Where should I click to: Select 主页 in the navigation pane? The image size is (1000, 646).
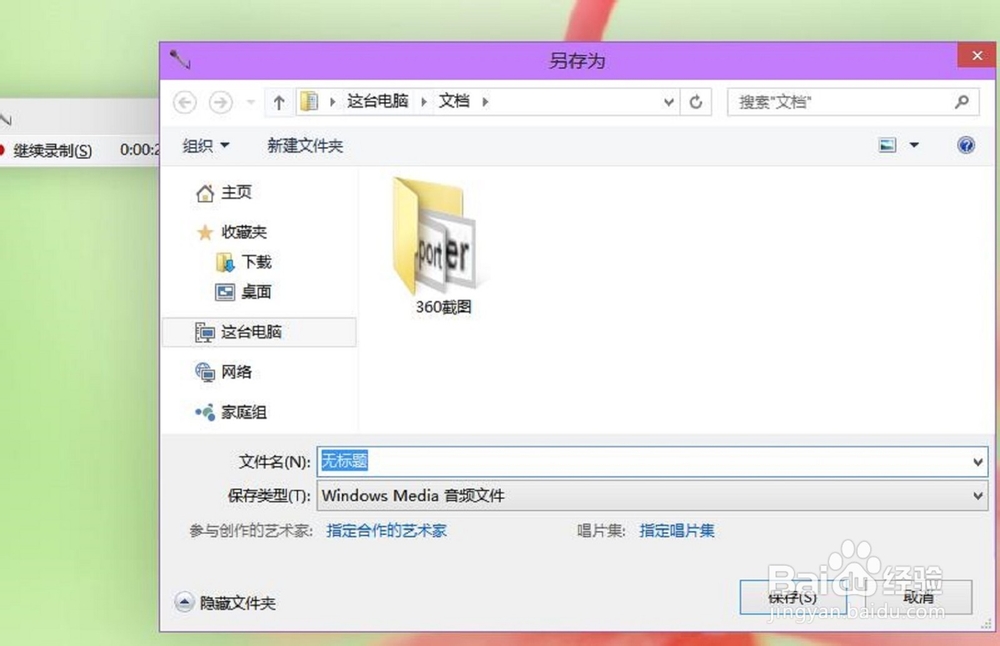click(224, 192)
